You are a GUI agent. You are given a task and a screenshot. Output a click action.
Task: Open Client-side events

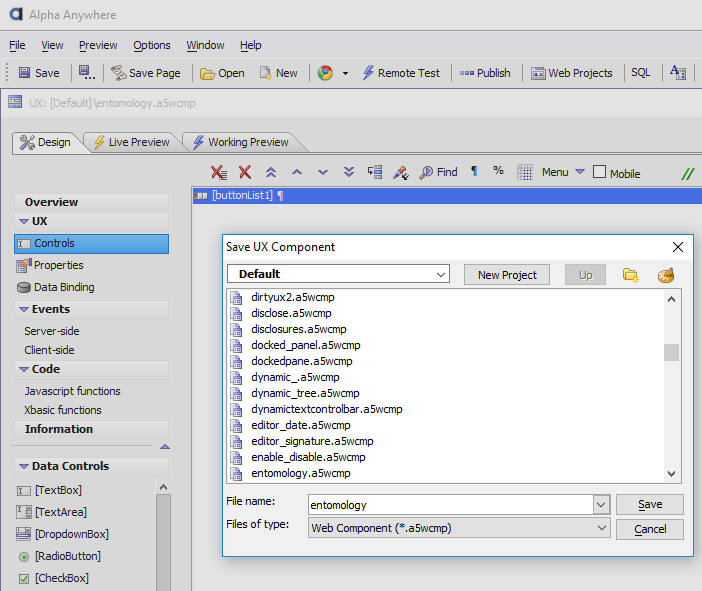49,350
